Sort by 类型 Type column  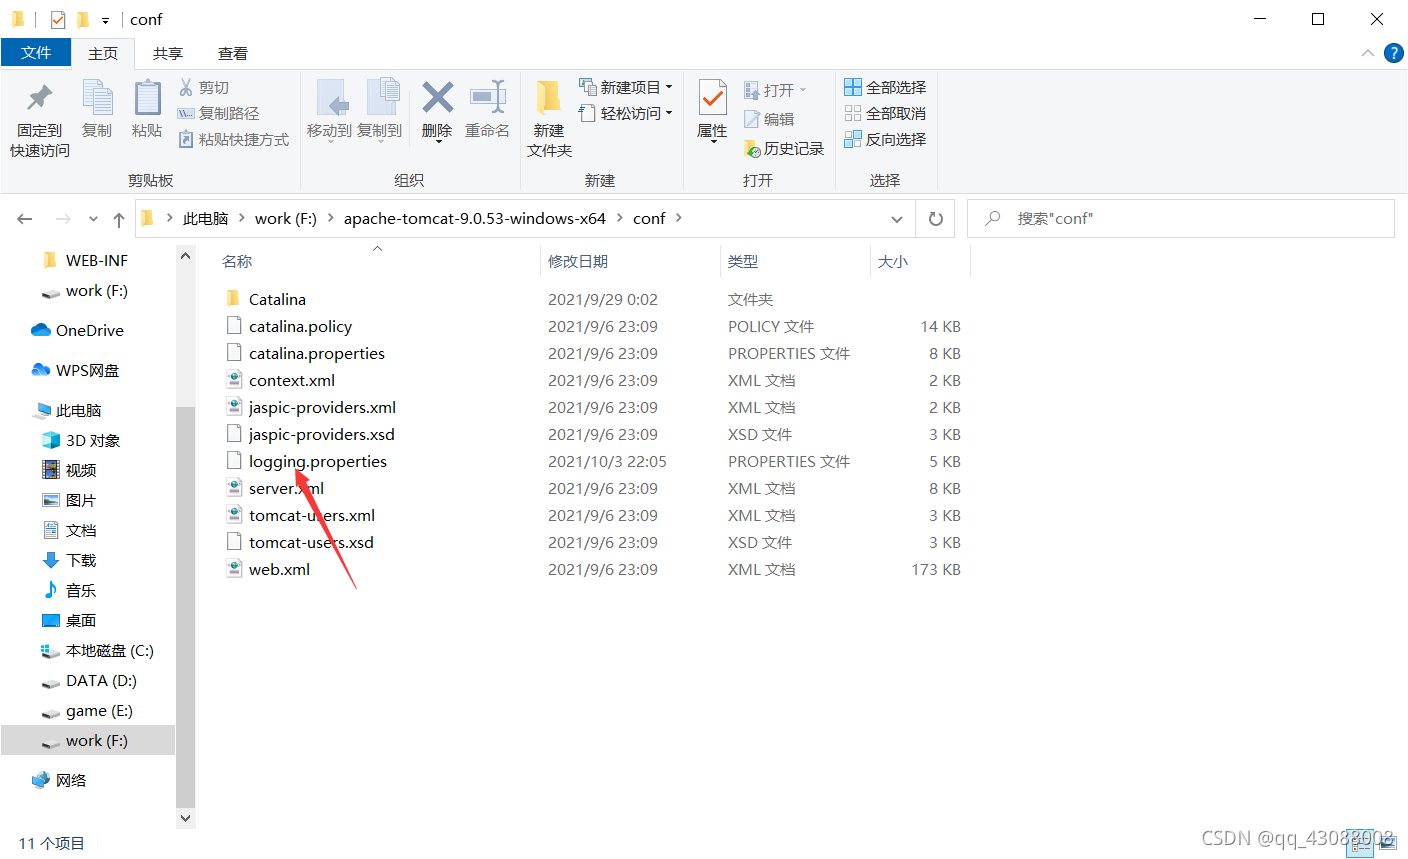(x=743, y=261)
